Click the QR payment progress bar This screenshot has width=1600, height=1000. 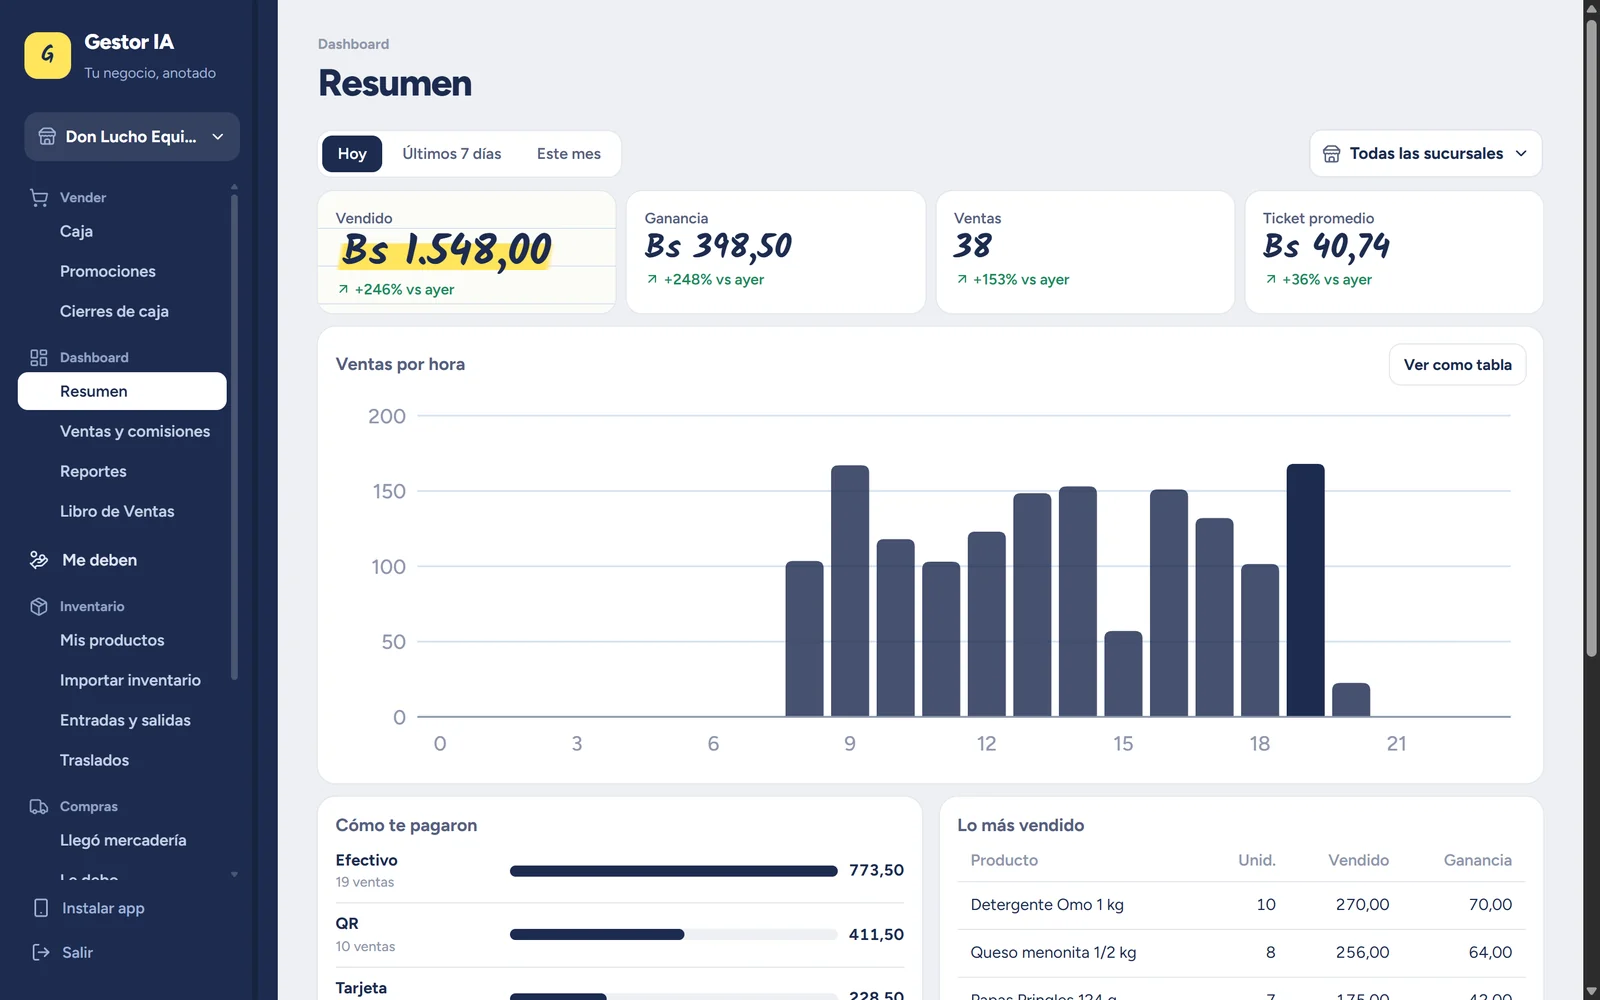click(673, 935)
